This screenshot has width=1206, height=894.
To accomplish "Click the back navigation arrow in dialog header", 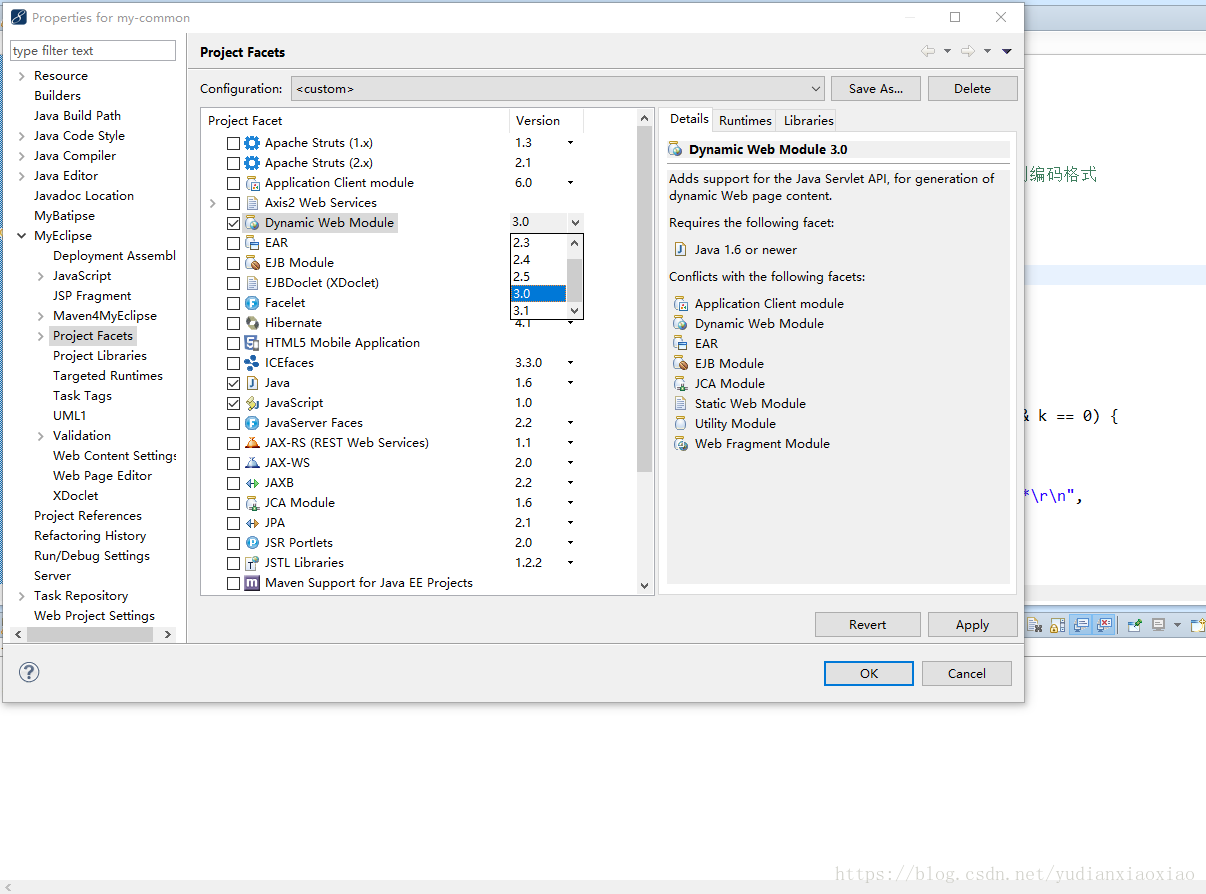I will tap(928, 51).
